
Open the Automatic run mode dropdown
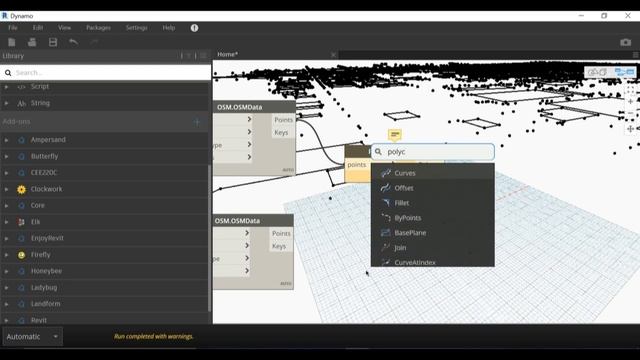[x=33, y=337]
